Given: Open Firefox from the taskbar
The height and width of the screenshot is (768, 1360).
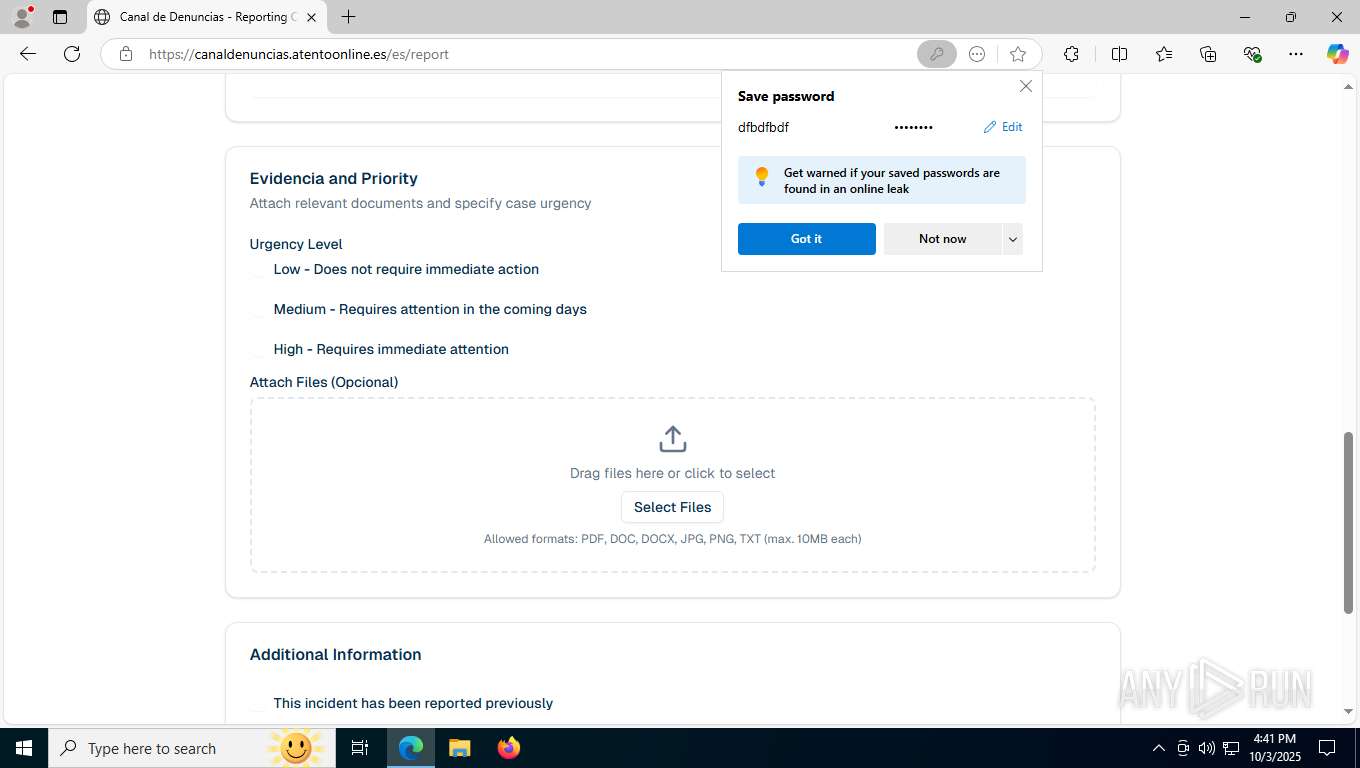Looking at the screenshot, I should [x=509, y=748].
